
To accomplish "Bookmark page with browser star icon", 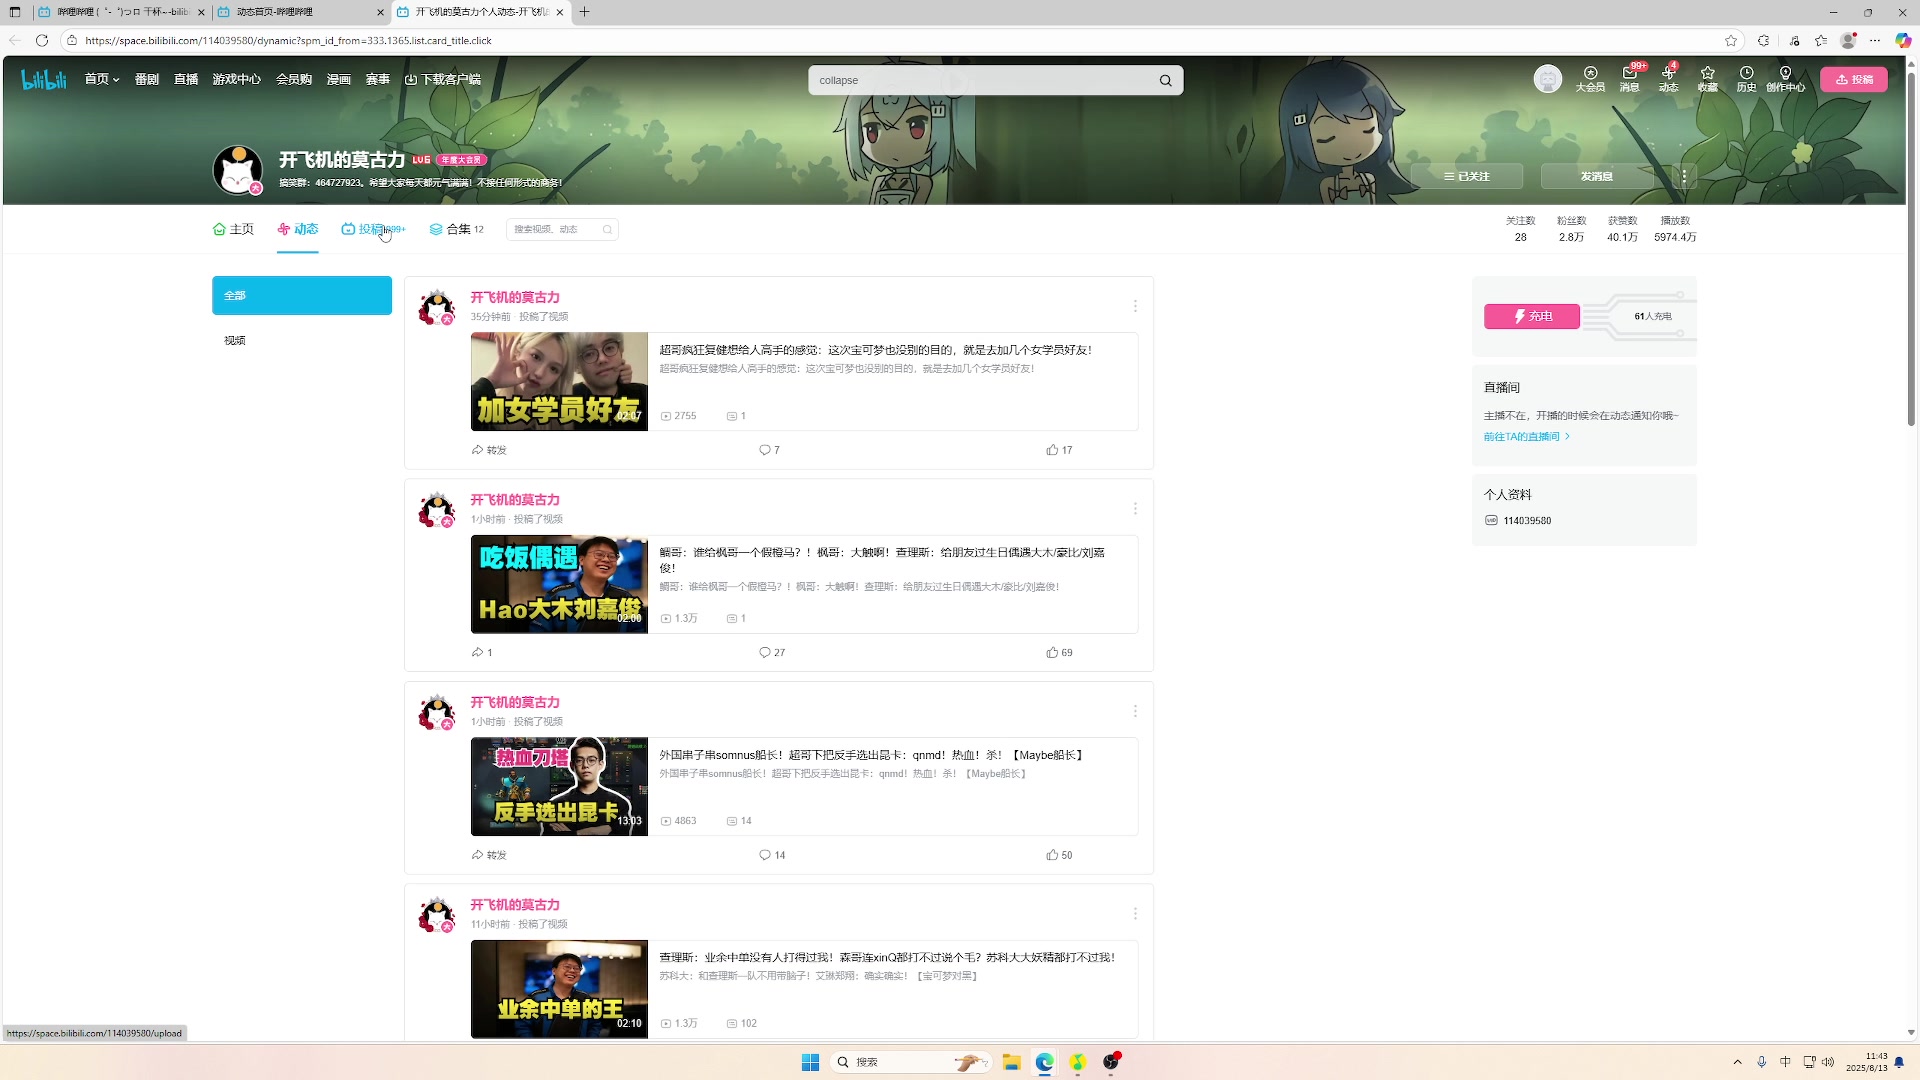I will (1731, 41).
